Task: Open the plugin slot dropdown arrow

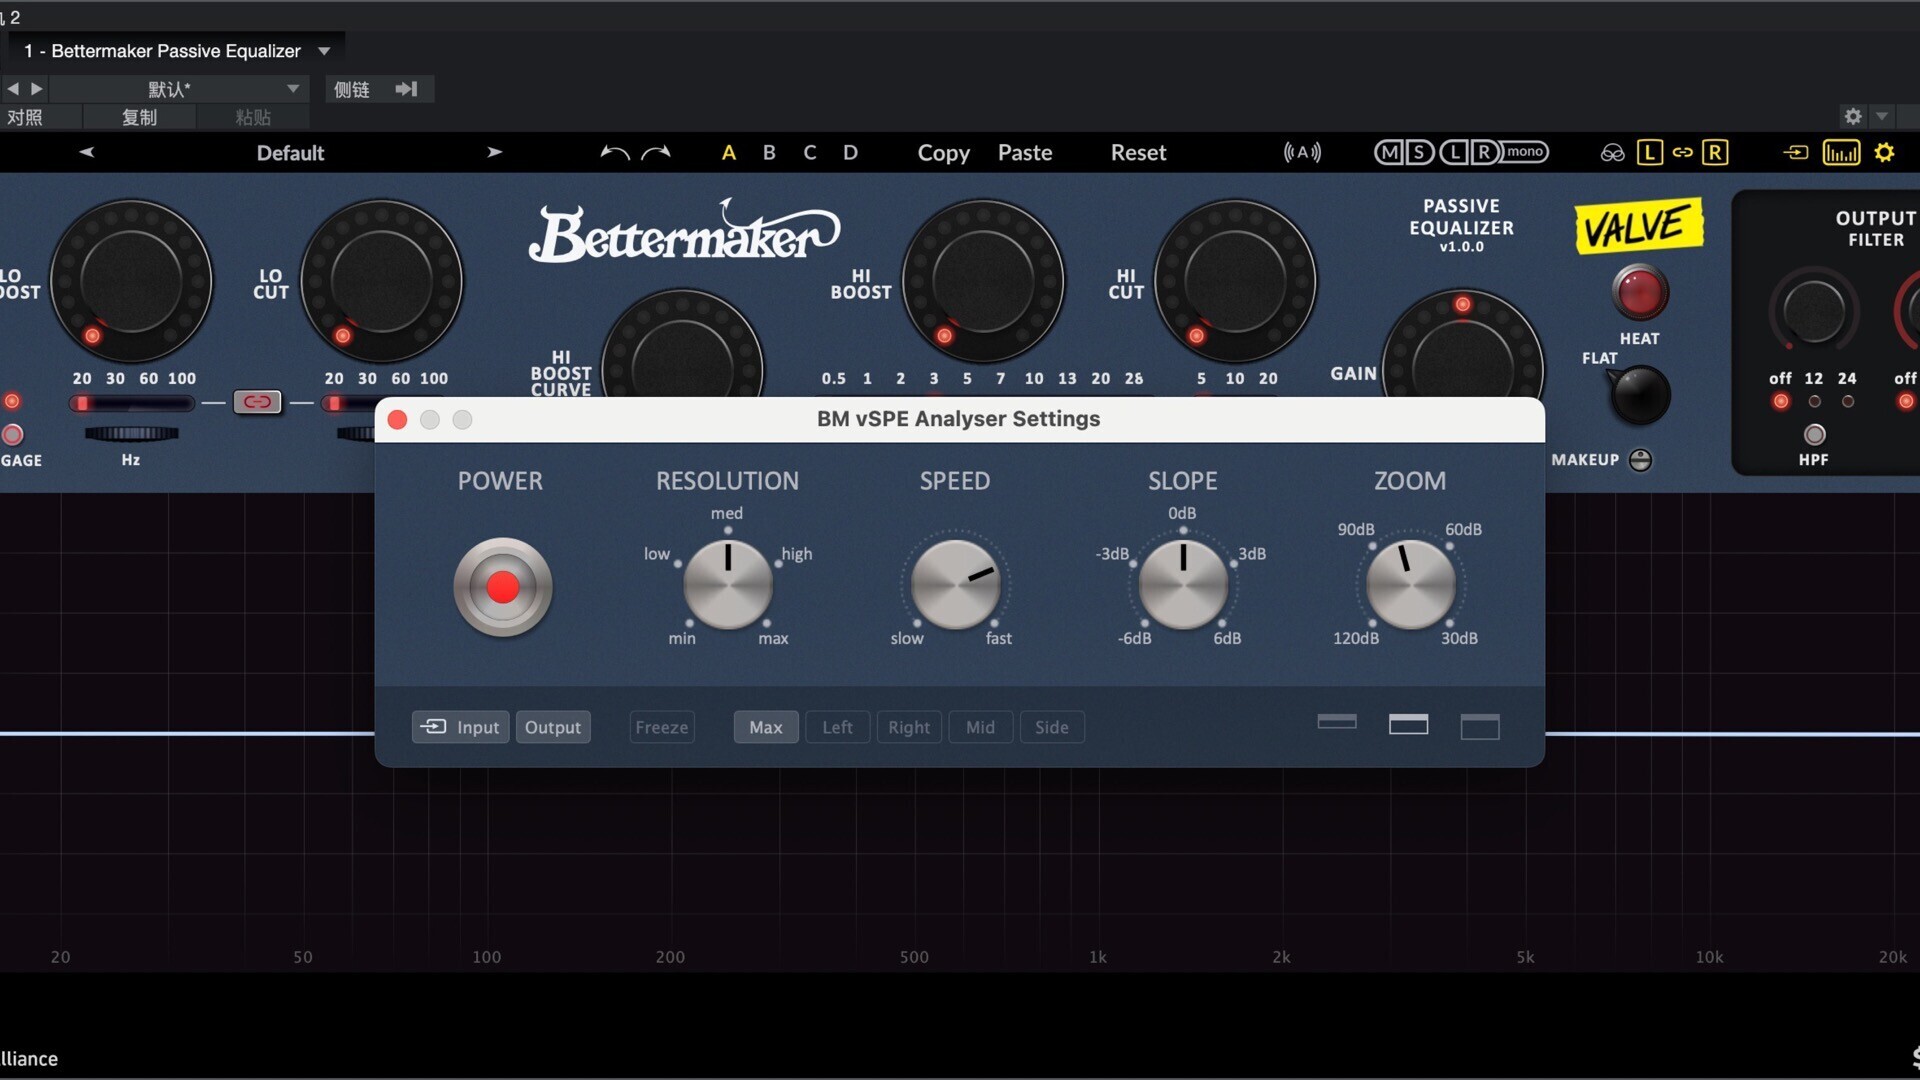Action: [324, 51]
